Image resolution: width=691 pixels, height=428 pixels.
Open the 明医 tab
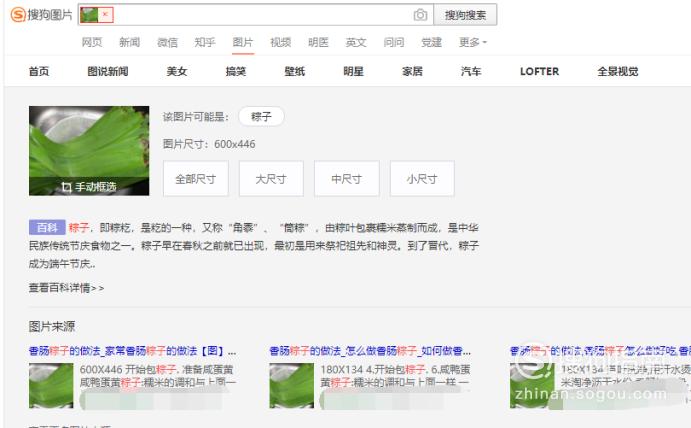pyautogui.click(x=318, y=42)
